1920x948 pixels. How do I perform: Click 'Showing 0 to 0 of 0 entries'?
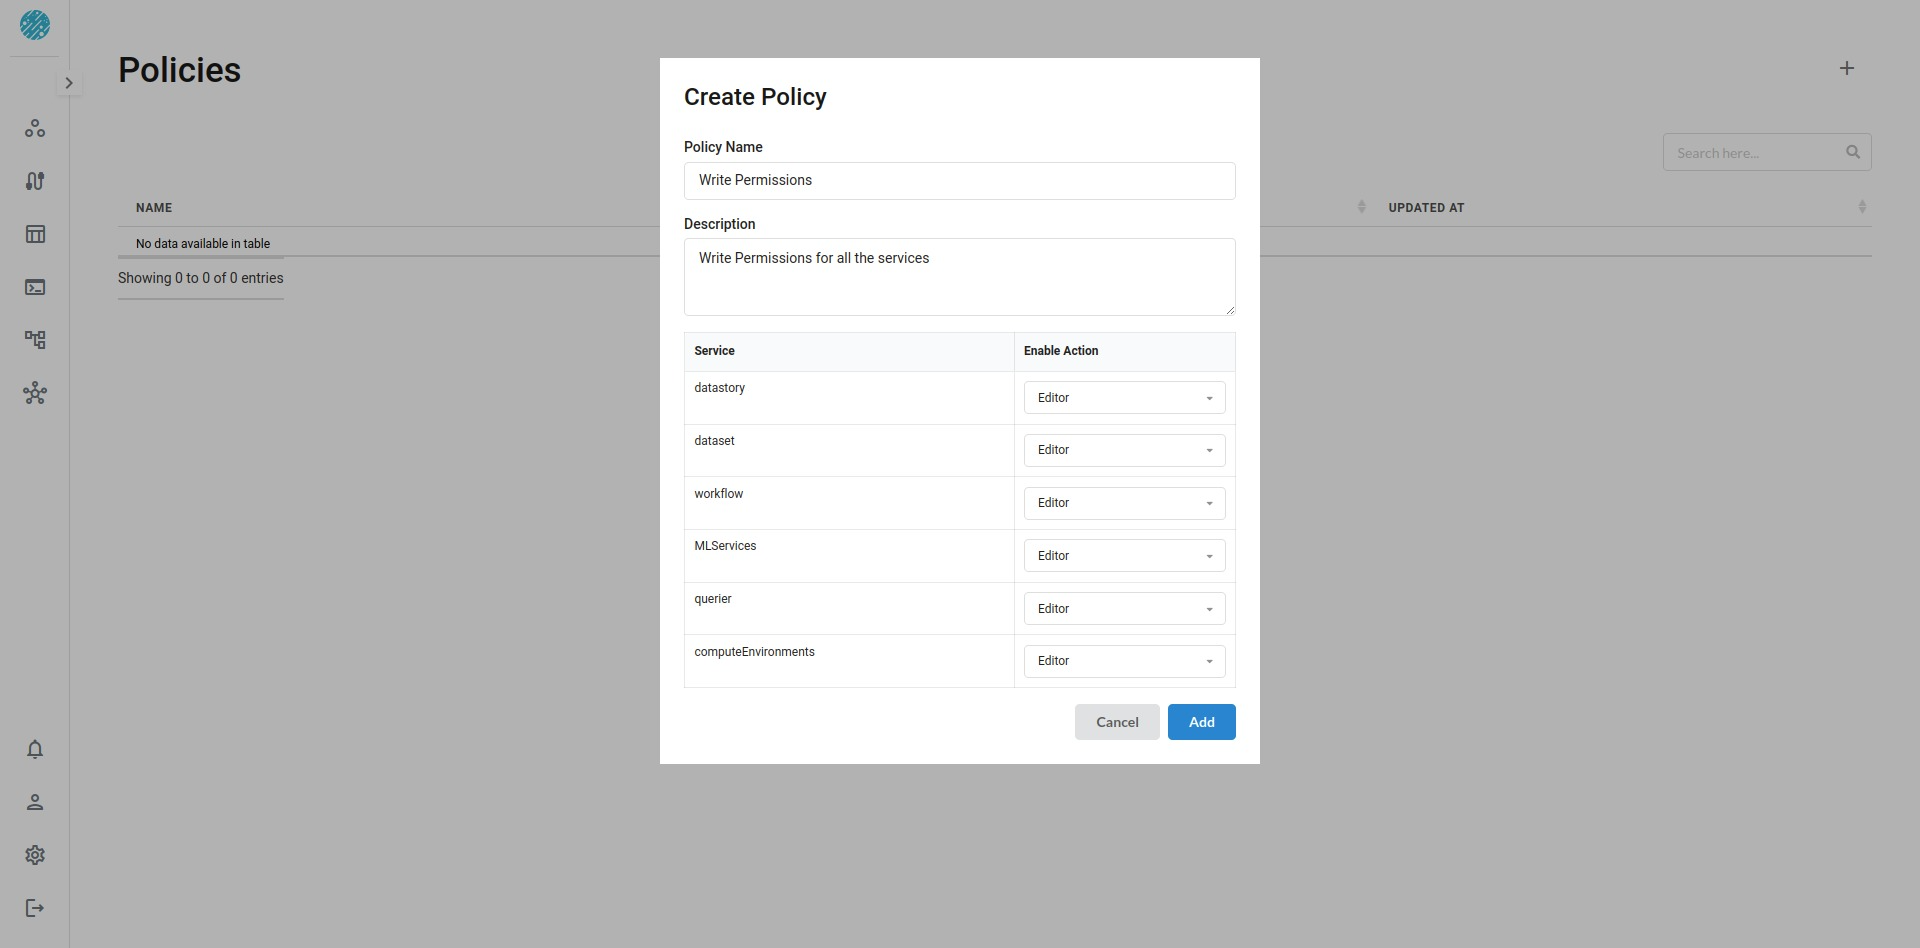pos(201,278)
